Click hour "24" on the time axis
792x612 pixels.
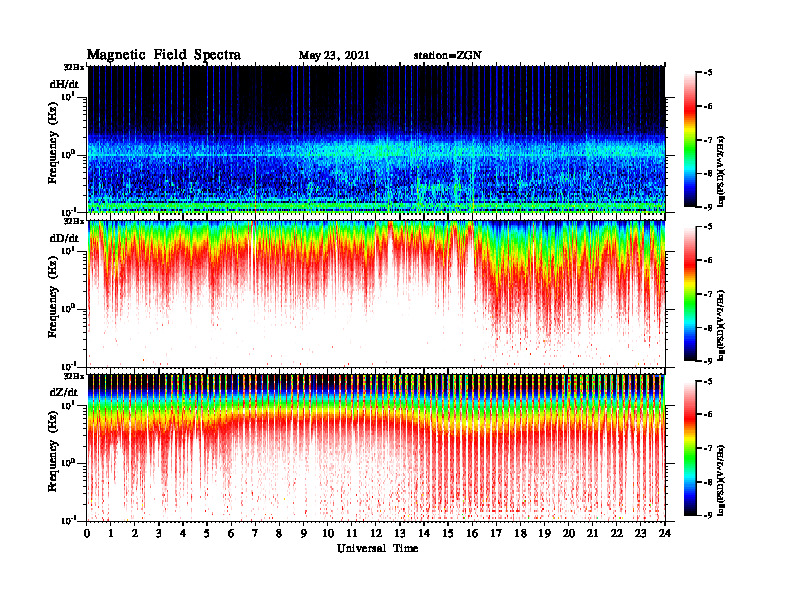[x=665, y=534]
